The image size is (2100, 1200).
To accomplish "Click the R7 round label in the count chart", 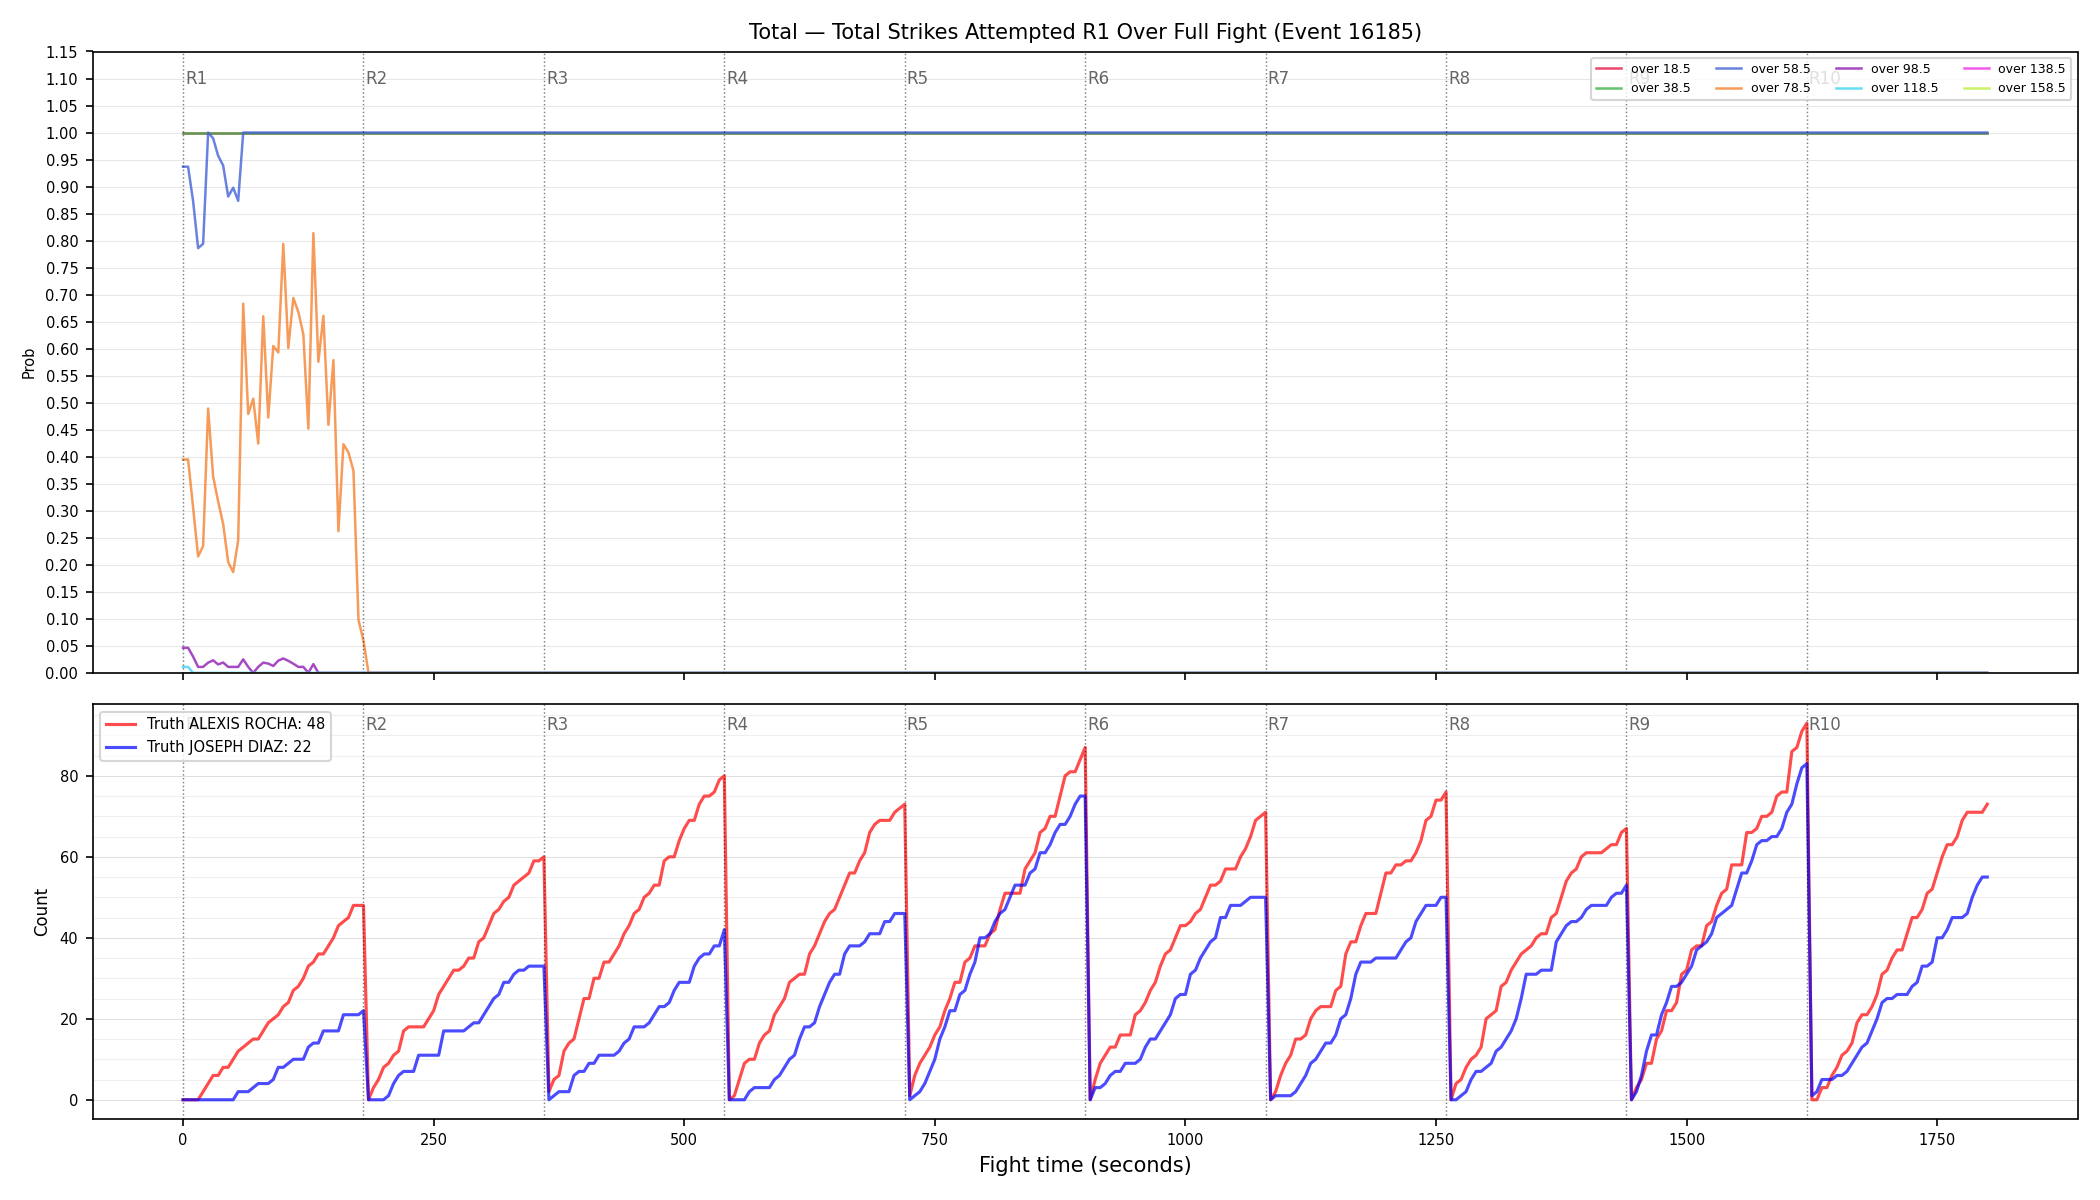I will pyautogui.click(x=1278, y=724).
